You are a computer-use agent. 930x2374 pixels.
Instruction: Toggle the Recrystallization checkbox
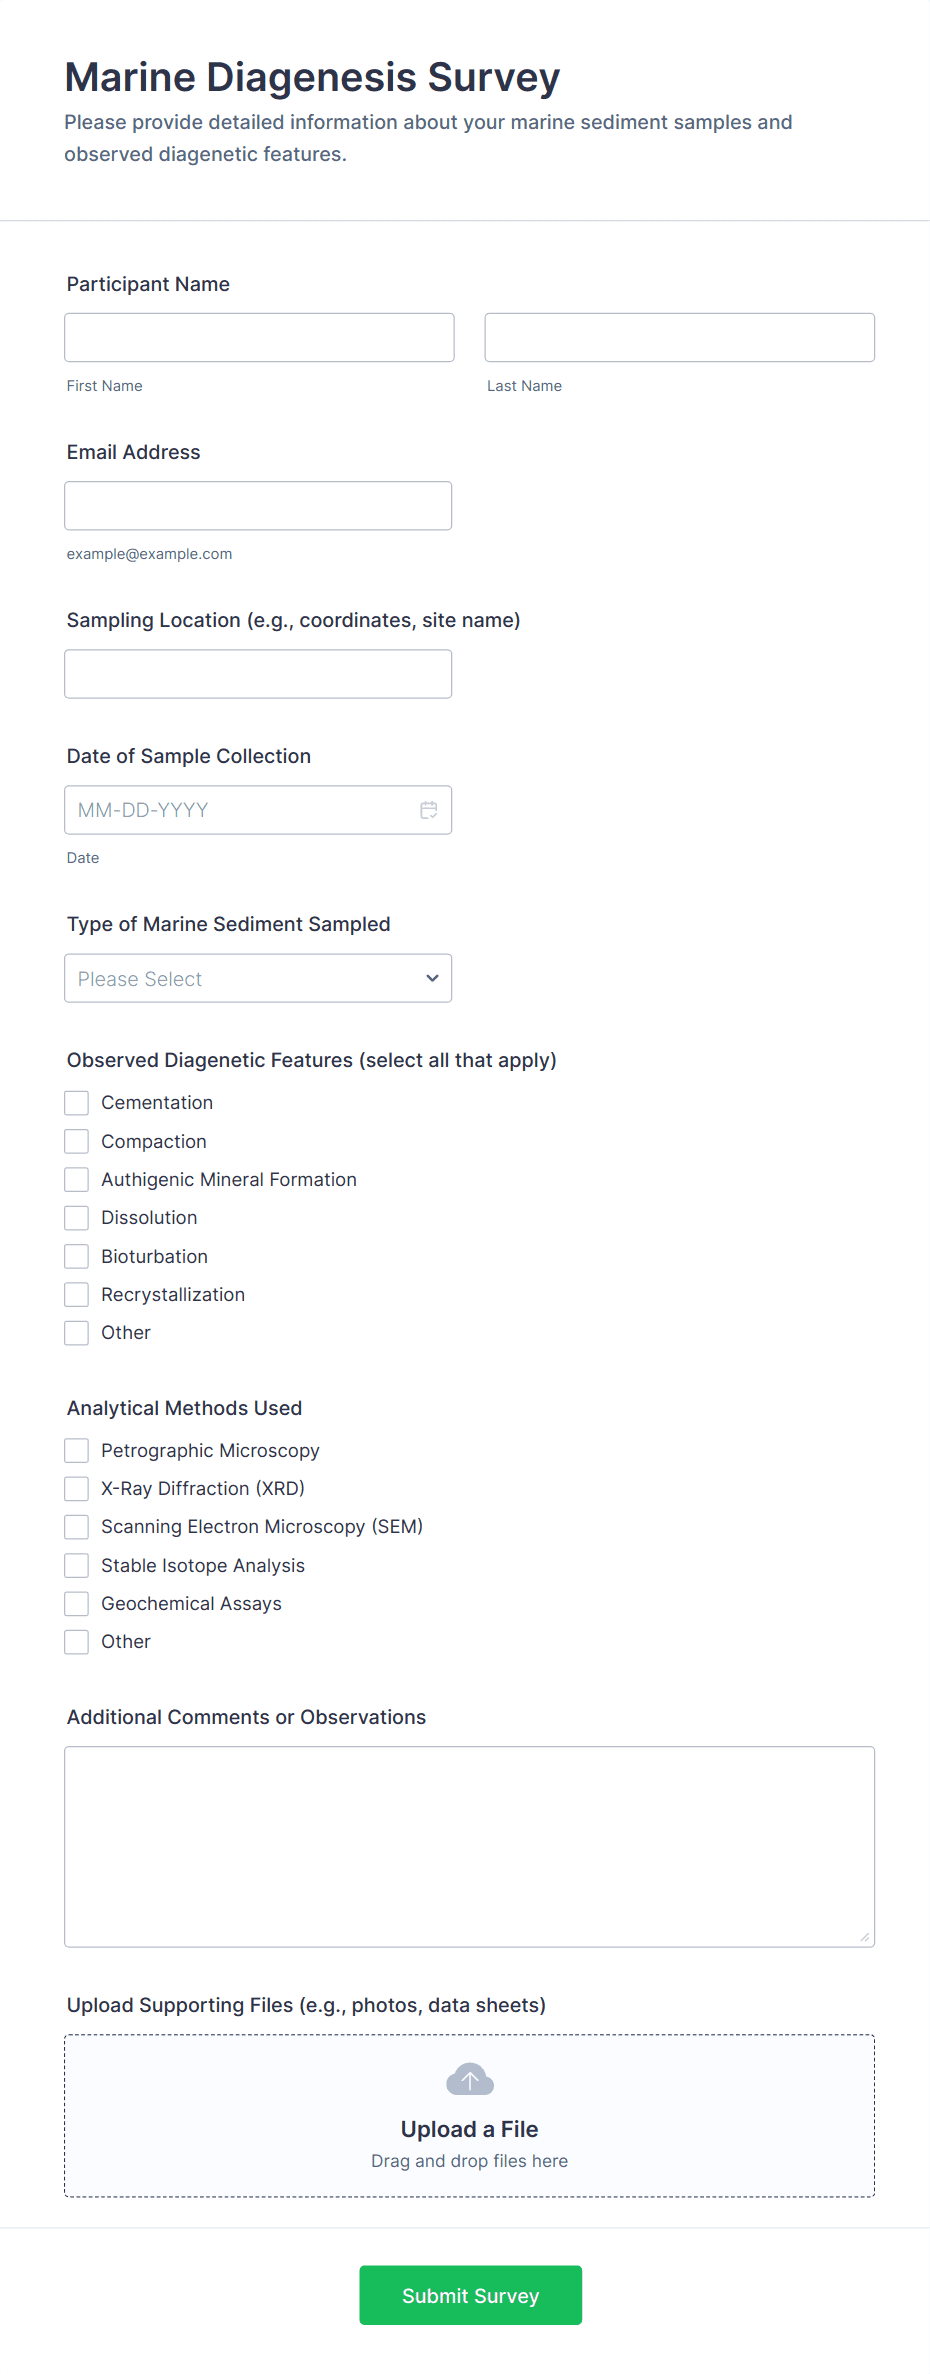click(x=77, y=1295)
